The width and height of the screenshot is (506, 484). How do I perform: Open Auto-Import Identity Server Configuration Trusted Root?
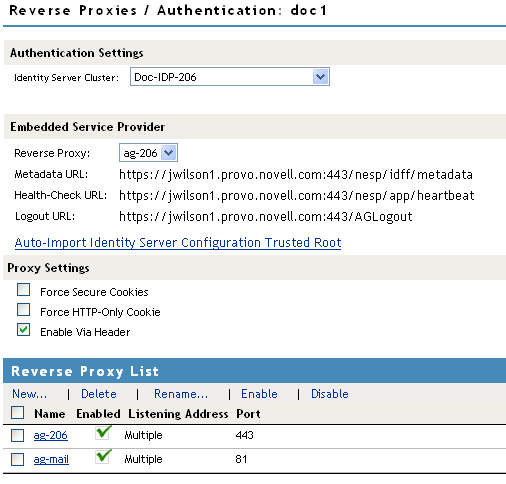pos(178,243)
